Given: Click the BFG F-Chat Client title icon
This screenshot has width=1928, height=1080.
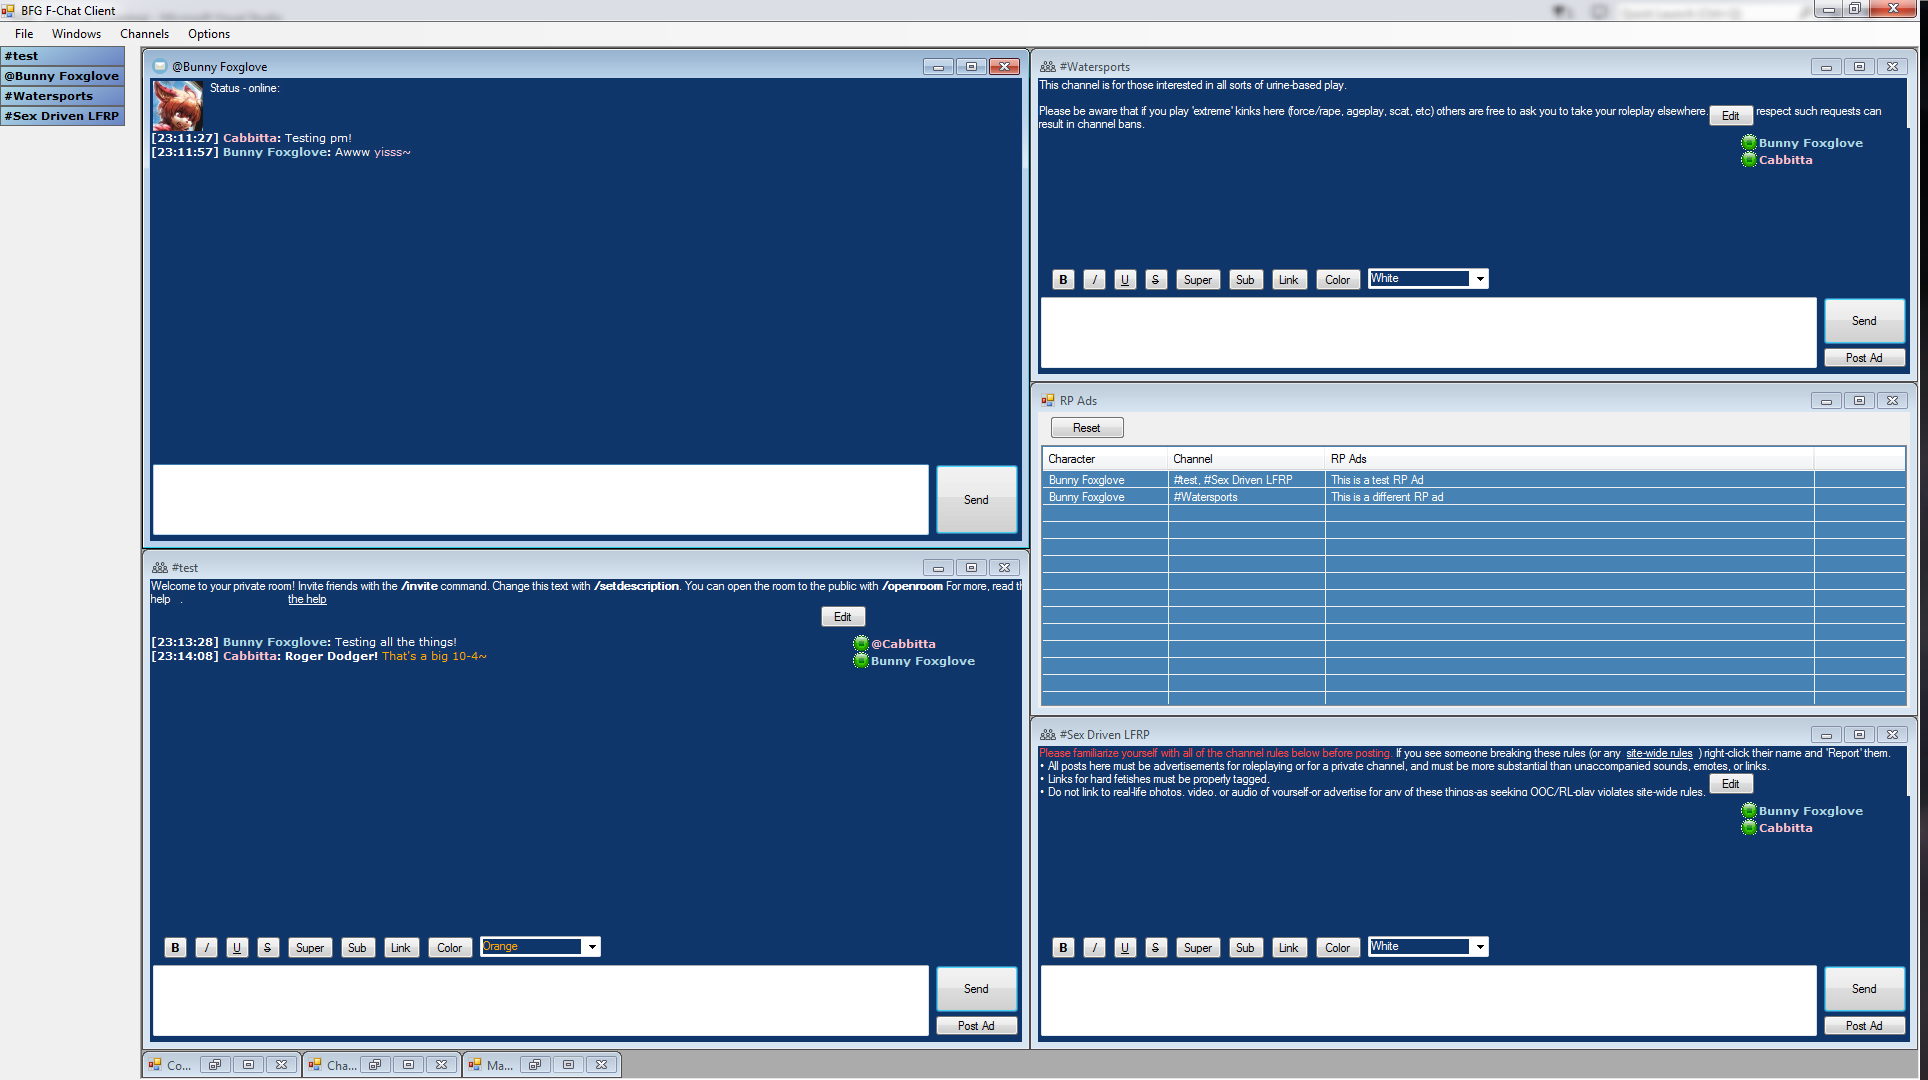Looking at the screenshot, I should point(8,10).
